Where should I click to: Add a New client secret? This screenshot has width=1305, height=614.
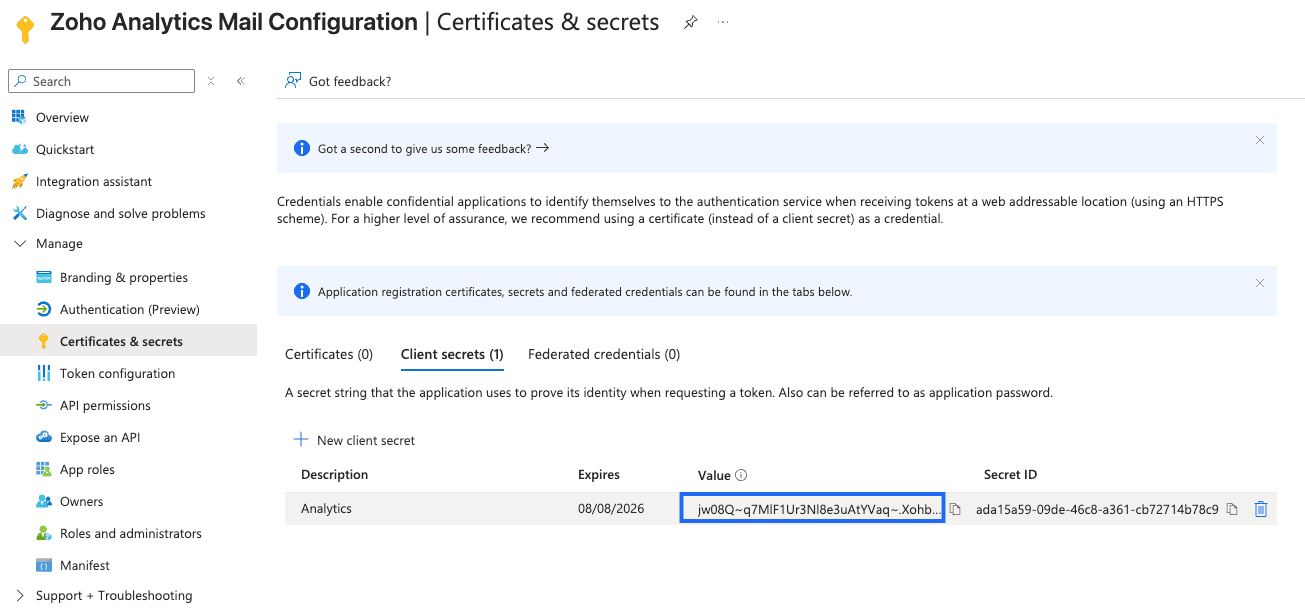point(354,440)
